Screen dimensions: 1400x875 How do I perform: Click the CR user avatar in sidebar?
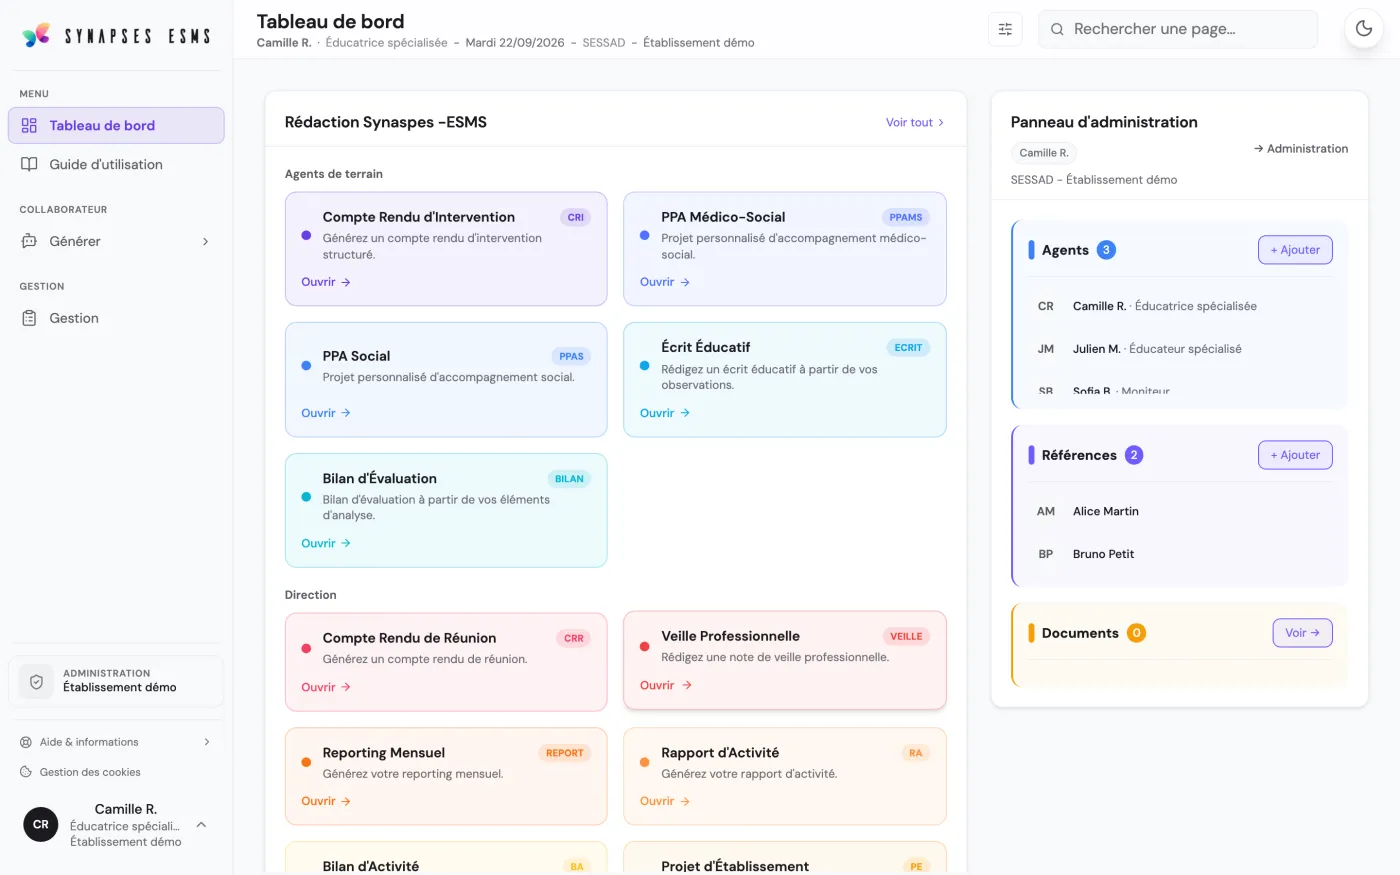41,825
